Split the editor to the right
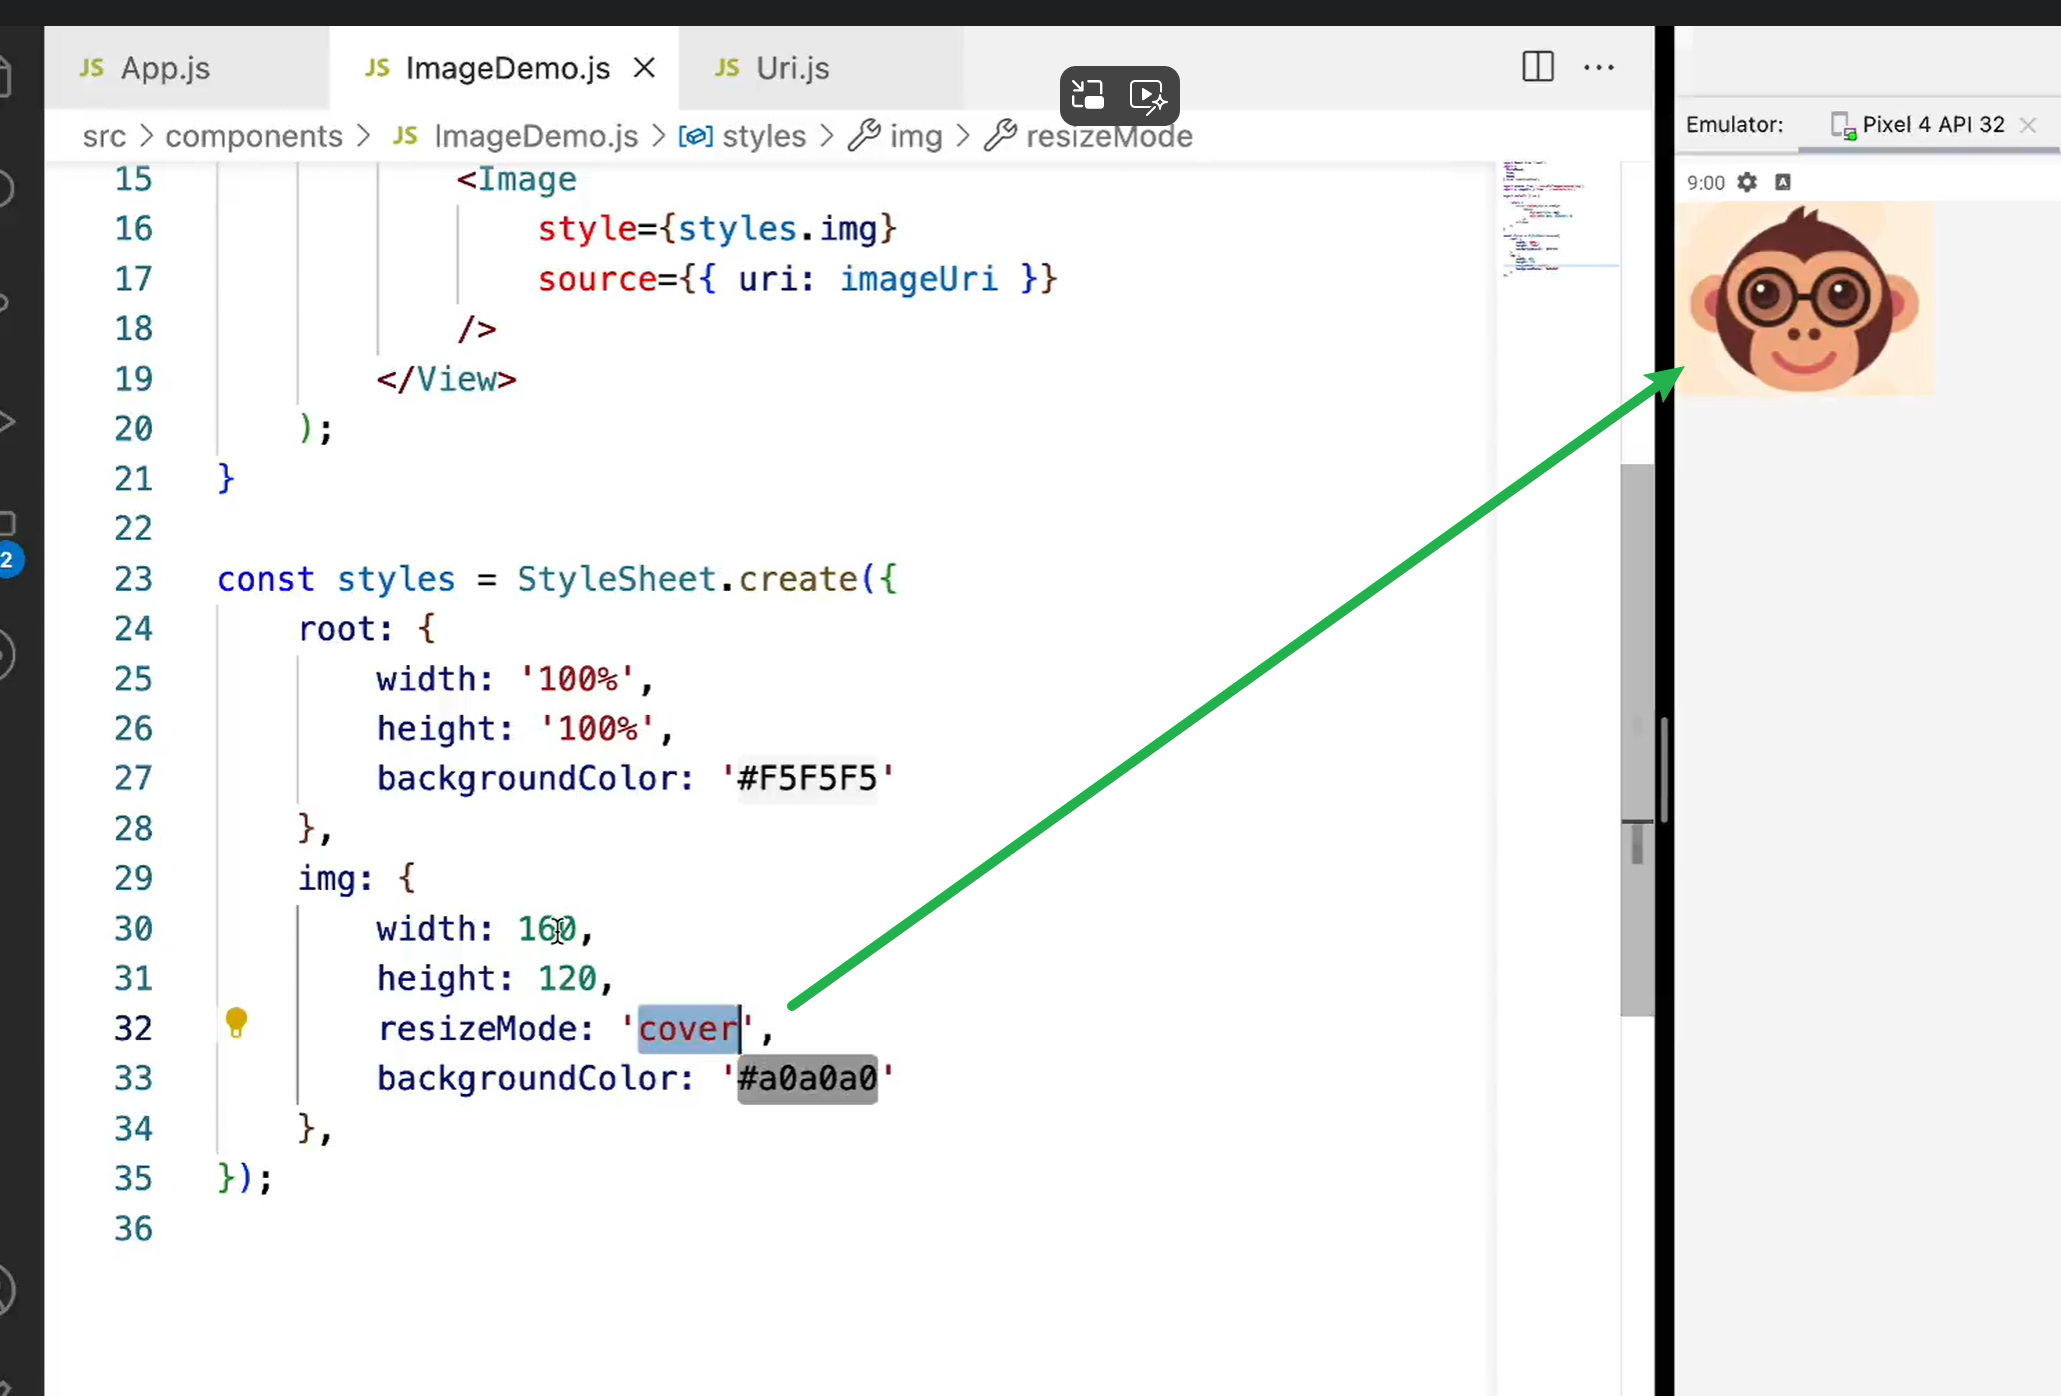Image resolution: width=2061 pixels, height=1396 pixels. [x=1537, y=67]
